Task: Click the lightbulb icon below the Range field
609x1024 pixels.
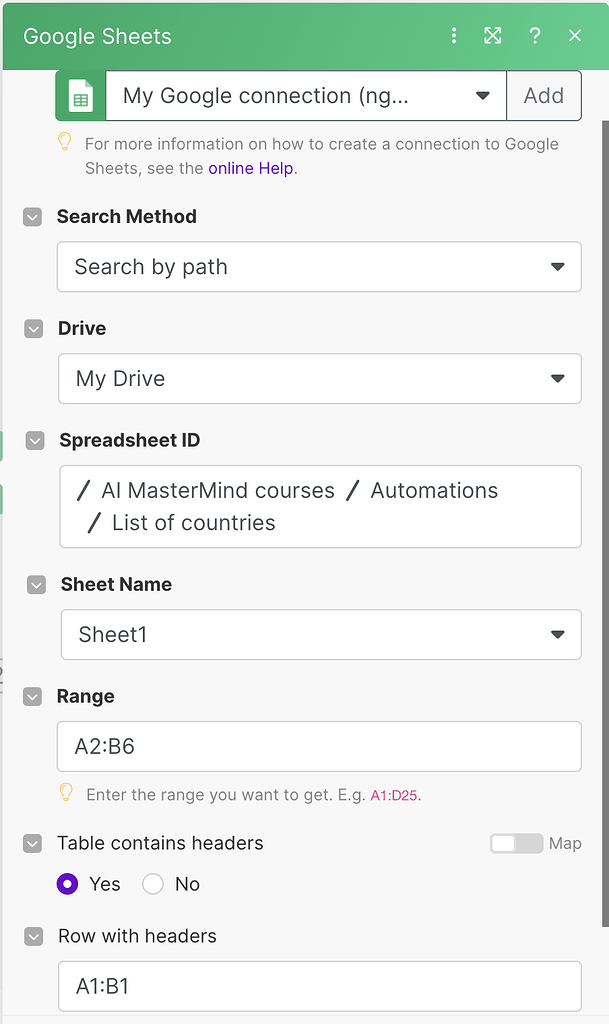Action: (x=66, y=793)
